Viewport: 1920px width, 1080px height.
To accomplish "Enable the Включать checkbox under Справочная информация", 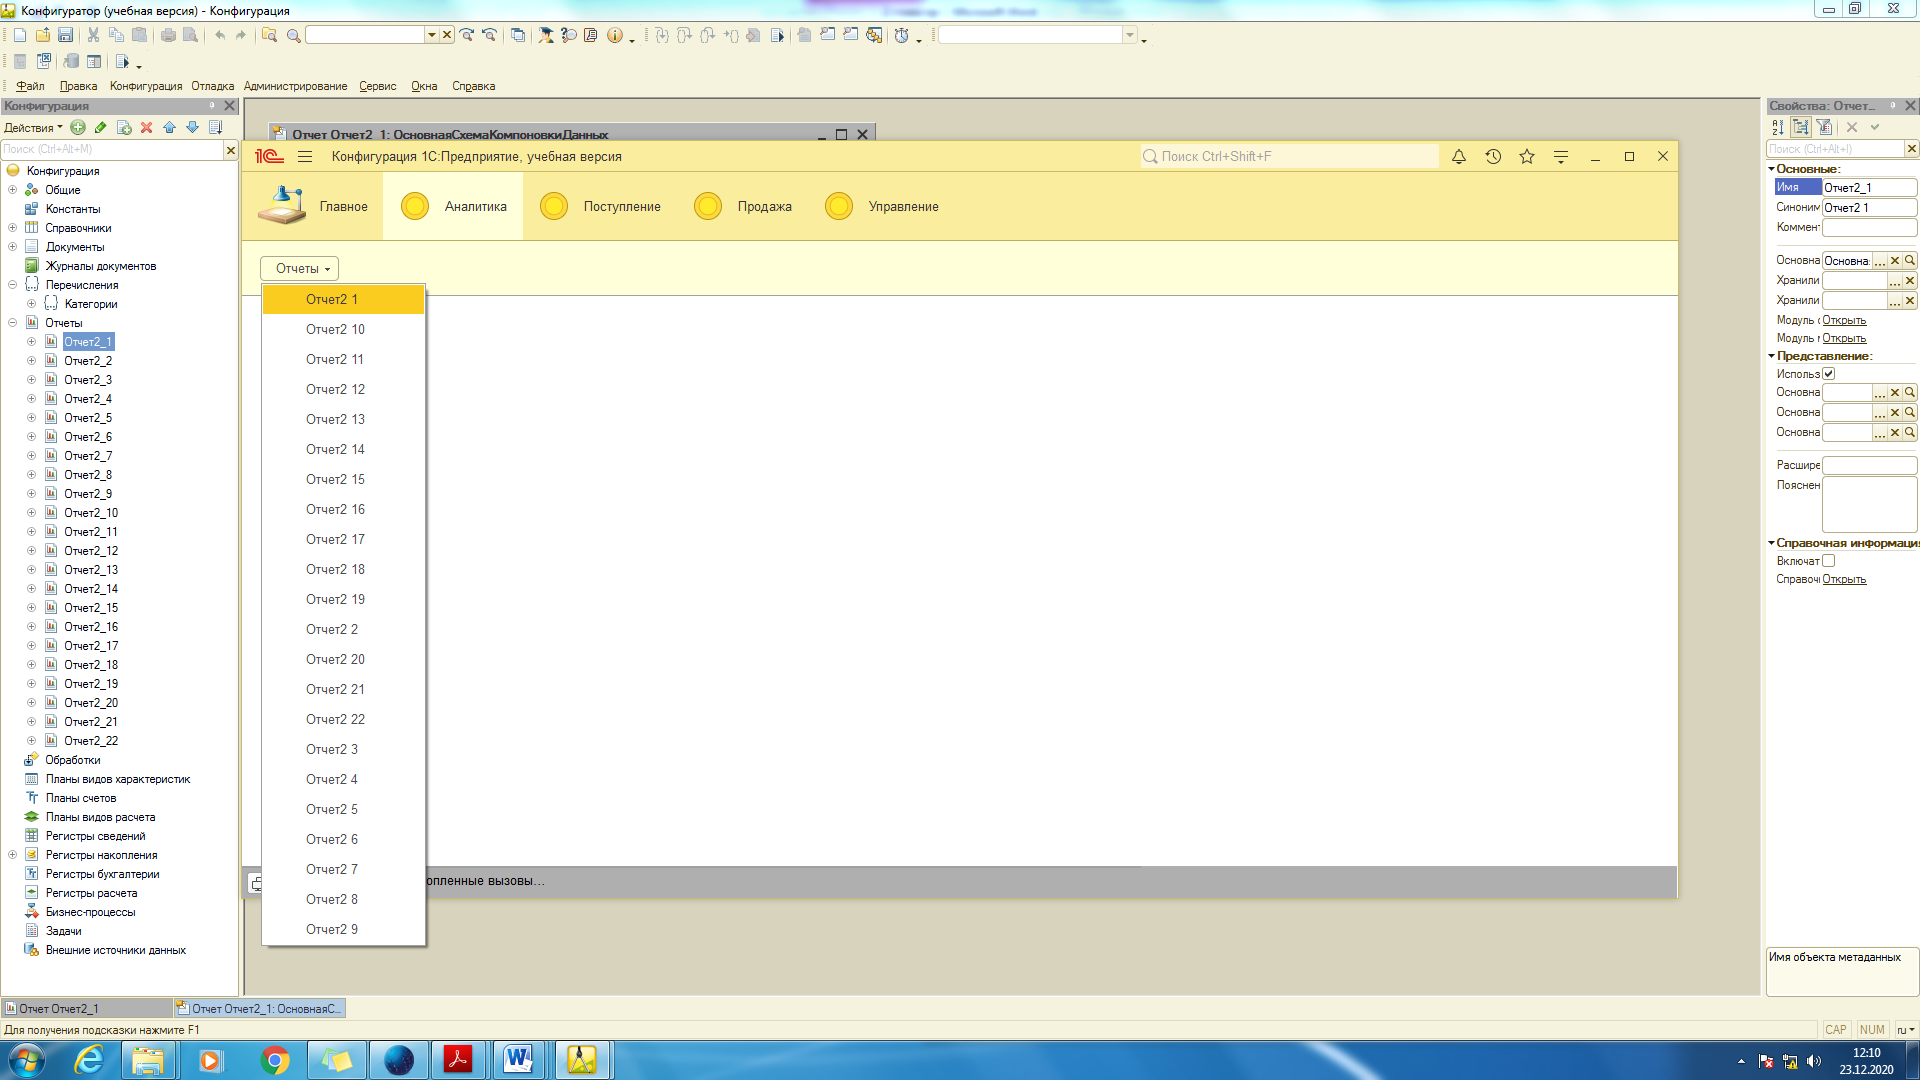I will click(1829, 561).
